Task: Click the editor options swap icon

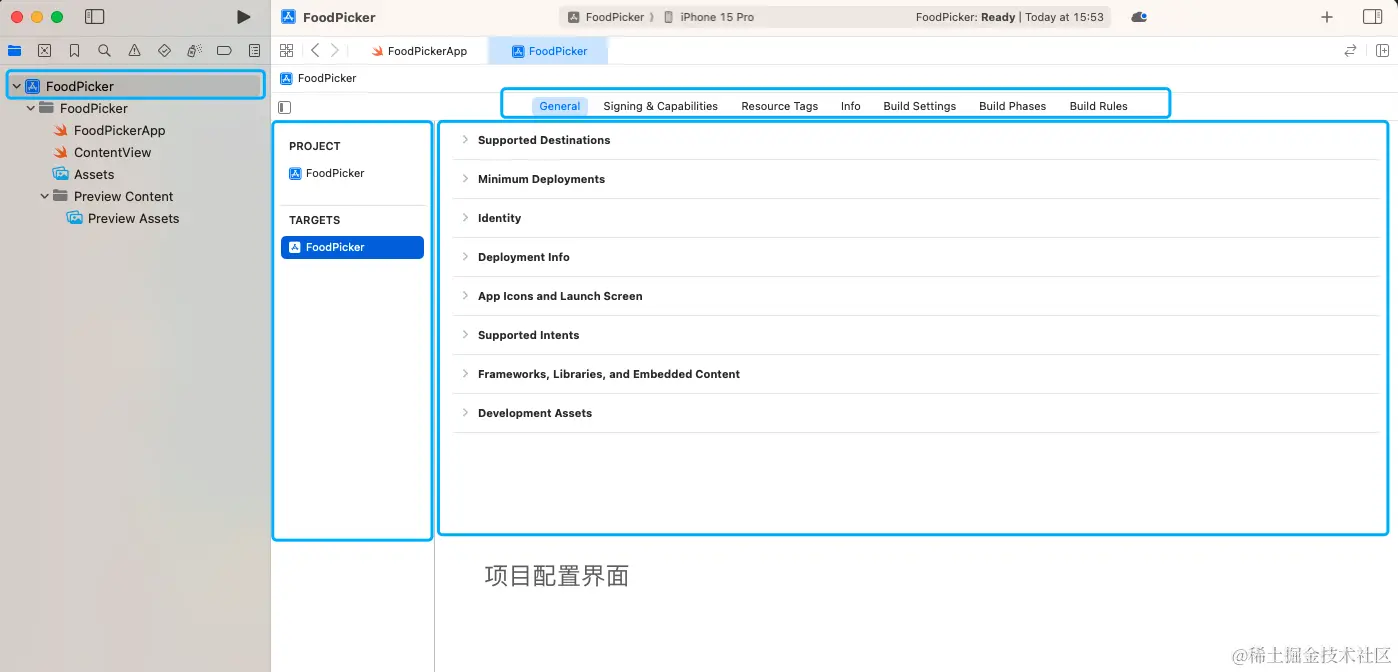Action: coord(1351,50)
